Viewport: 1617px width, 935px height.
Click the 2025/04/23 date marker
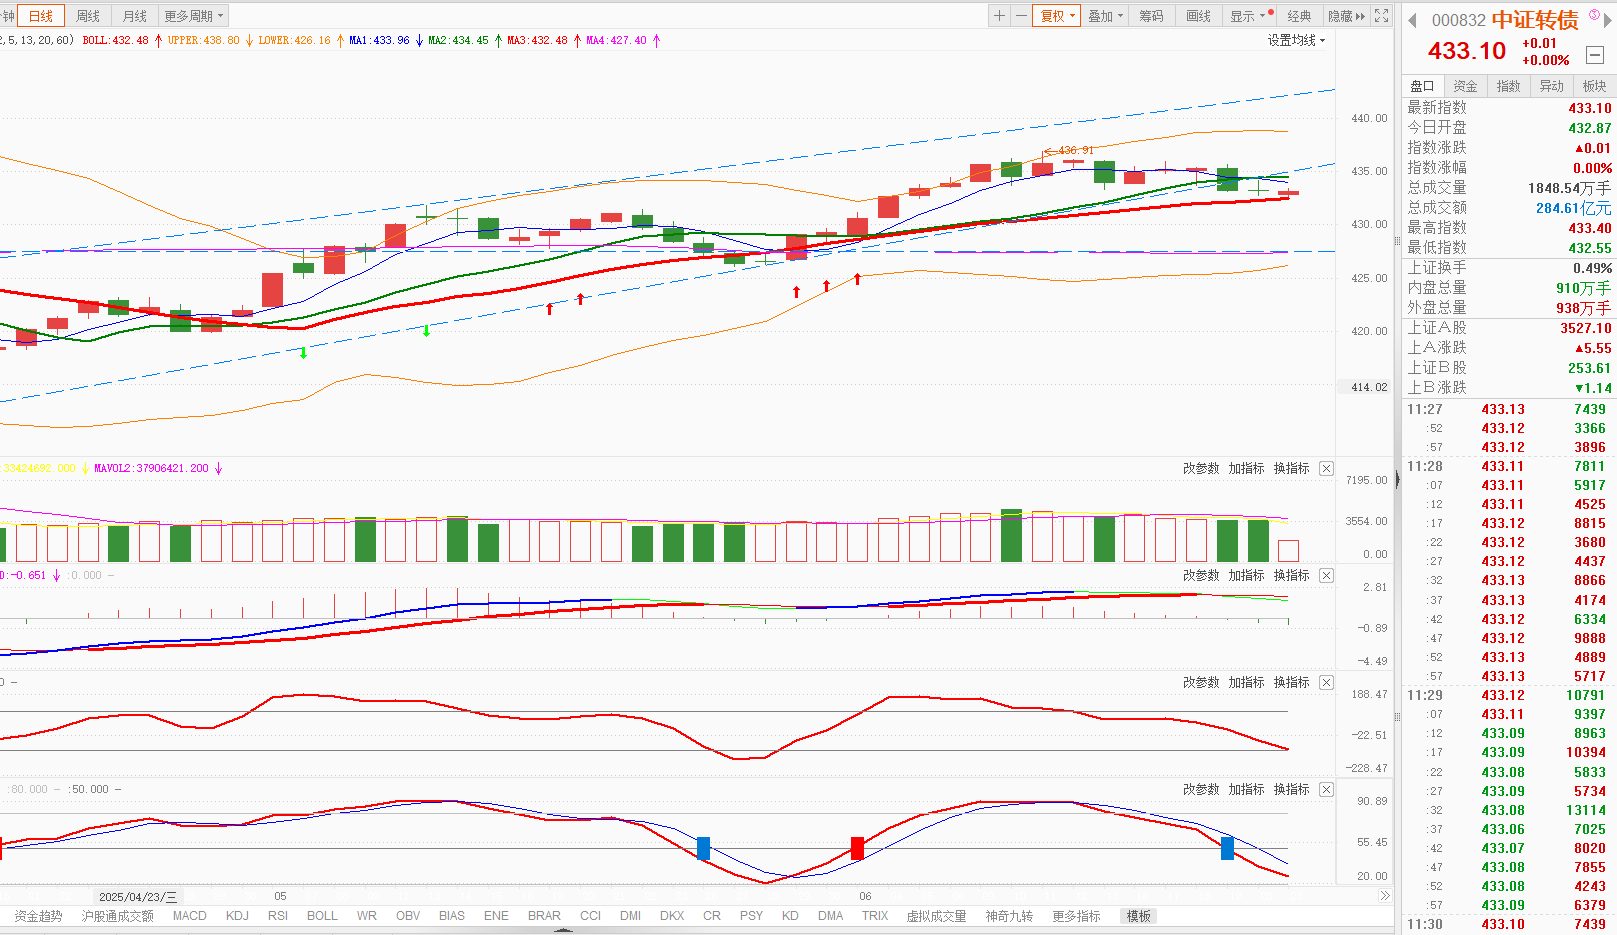coord(138,897)
